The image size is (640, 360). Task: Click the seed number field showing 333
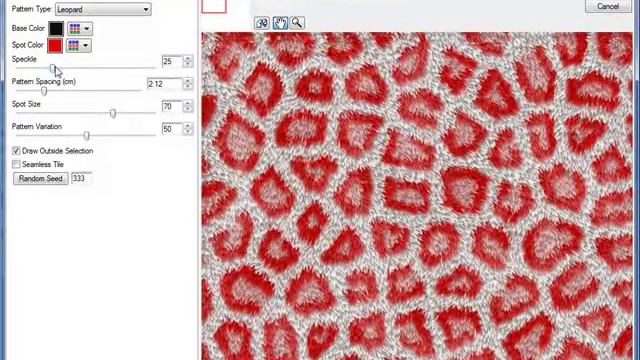coord(82,178)
